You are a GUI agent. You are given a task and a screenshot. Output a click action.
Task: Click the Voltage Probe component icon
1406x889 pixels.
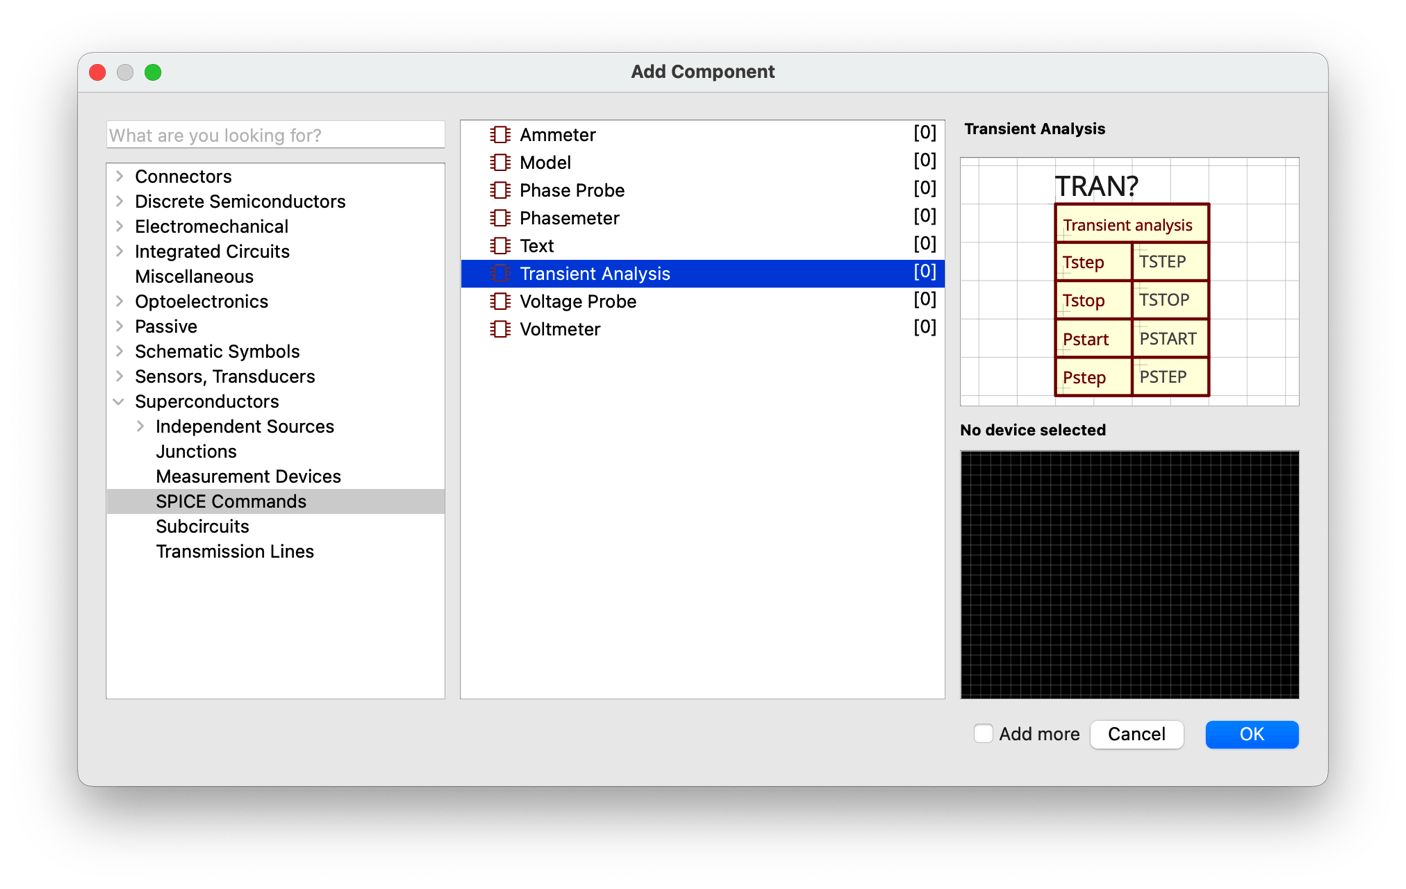tap(500, 301)
